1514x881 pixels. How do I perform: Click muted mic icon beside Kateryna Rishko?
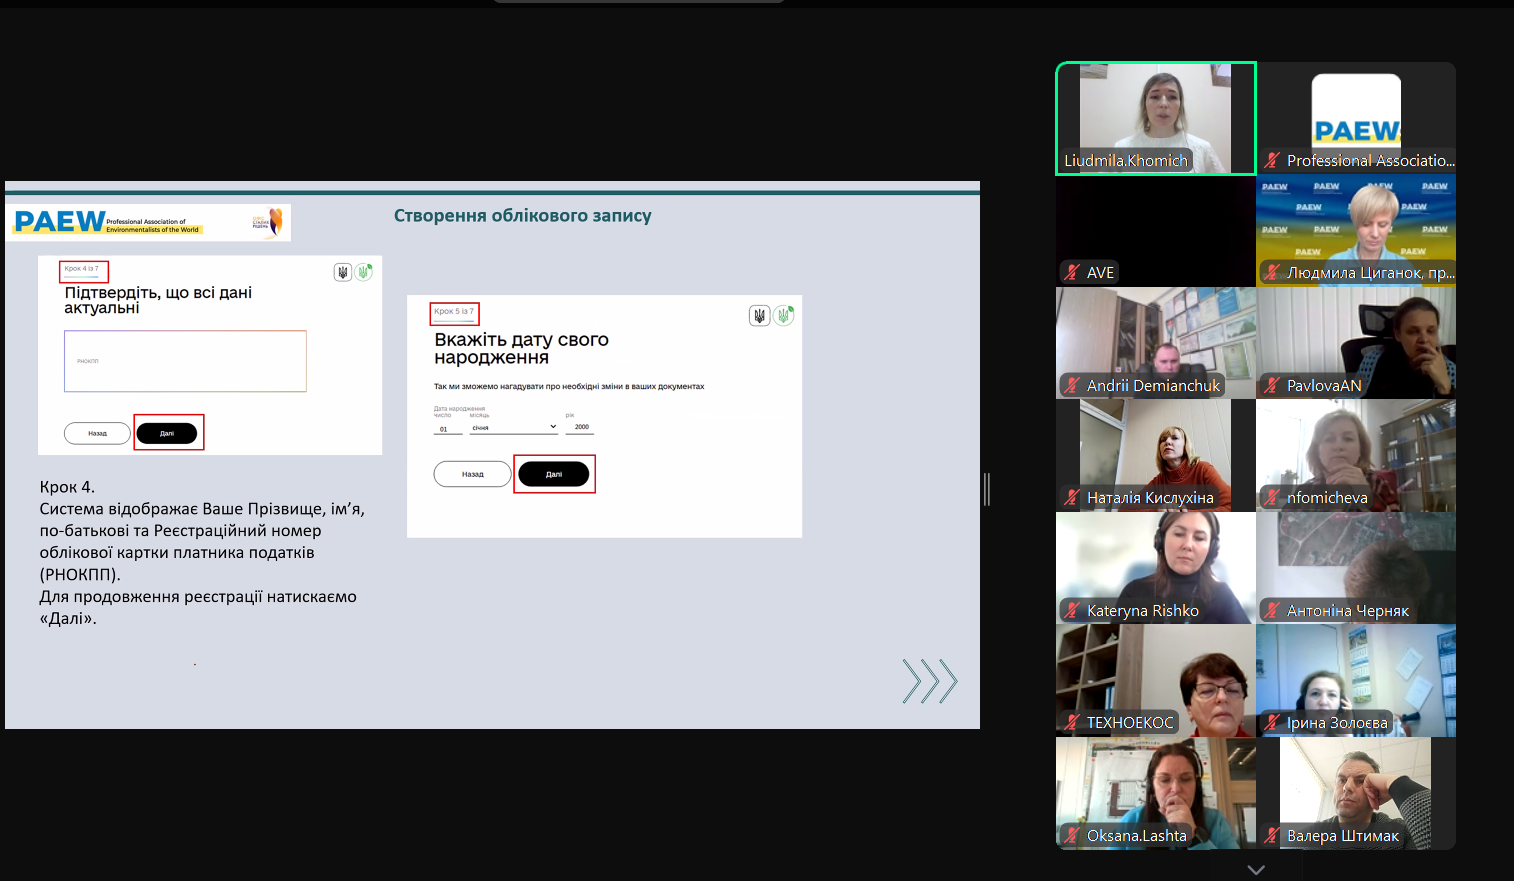click(x=1072, y=610)
